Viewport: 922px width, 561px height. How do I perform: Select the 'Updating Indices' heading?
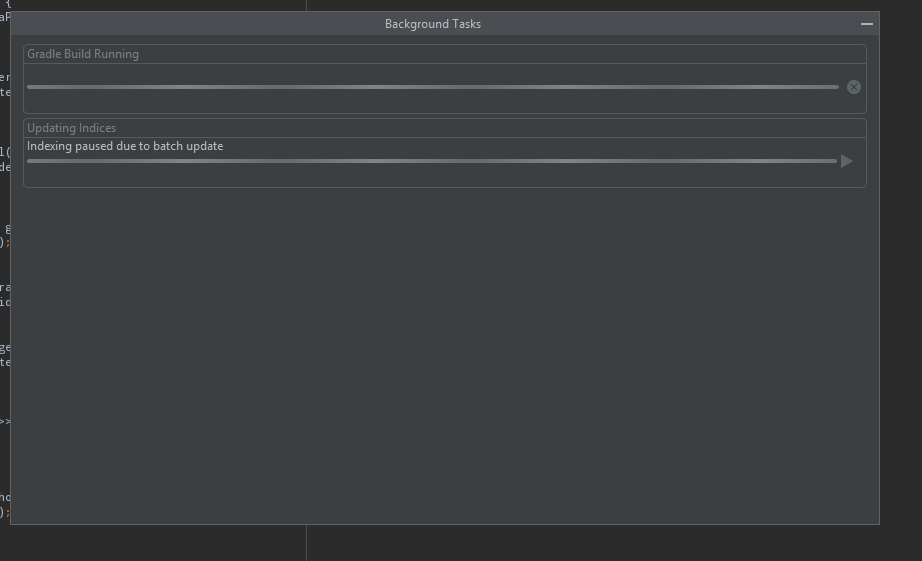[72, 128]
